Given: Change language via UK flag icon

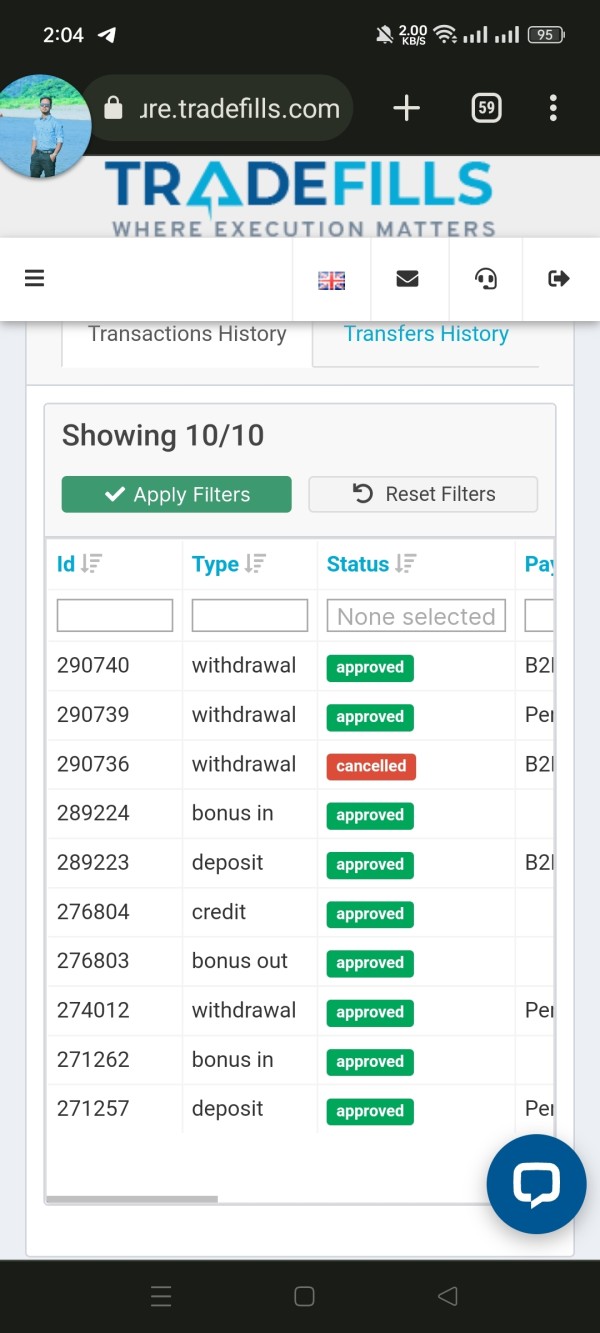Looking at the screenshot, I should click(331, 281).
